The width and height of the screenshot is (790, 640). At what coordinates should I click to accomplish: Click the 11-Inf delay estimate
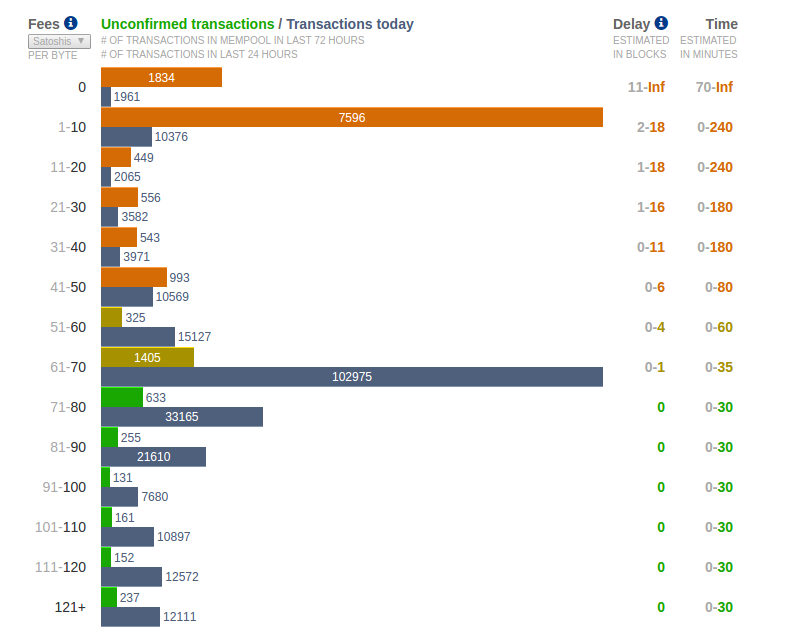point(646,87)
